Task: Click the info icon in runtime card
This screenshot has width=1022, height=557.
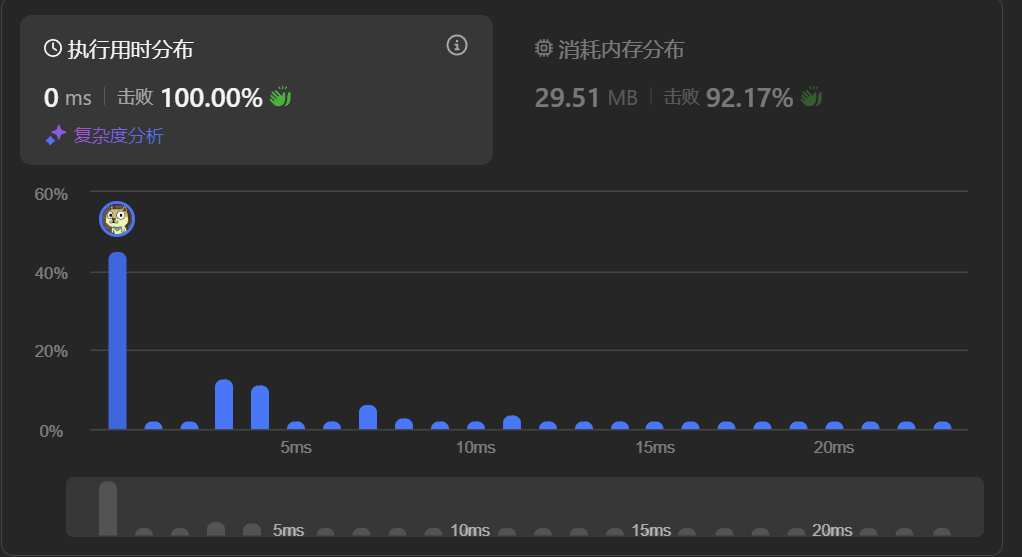Action: (457, 45)
